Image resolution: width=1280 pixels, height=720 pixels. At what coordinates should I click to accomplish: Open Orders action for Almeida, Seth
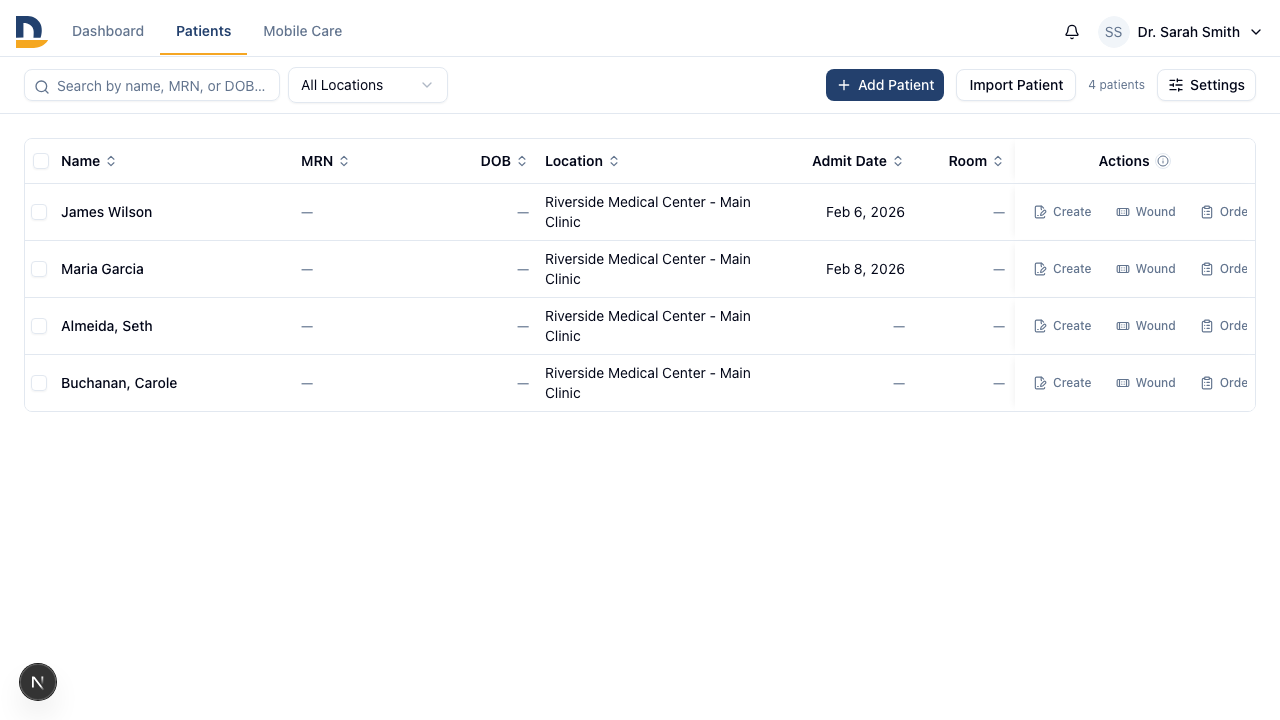(1224, 326)
